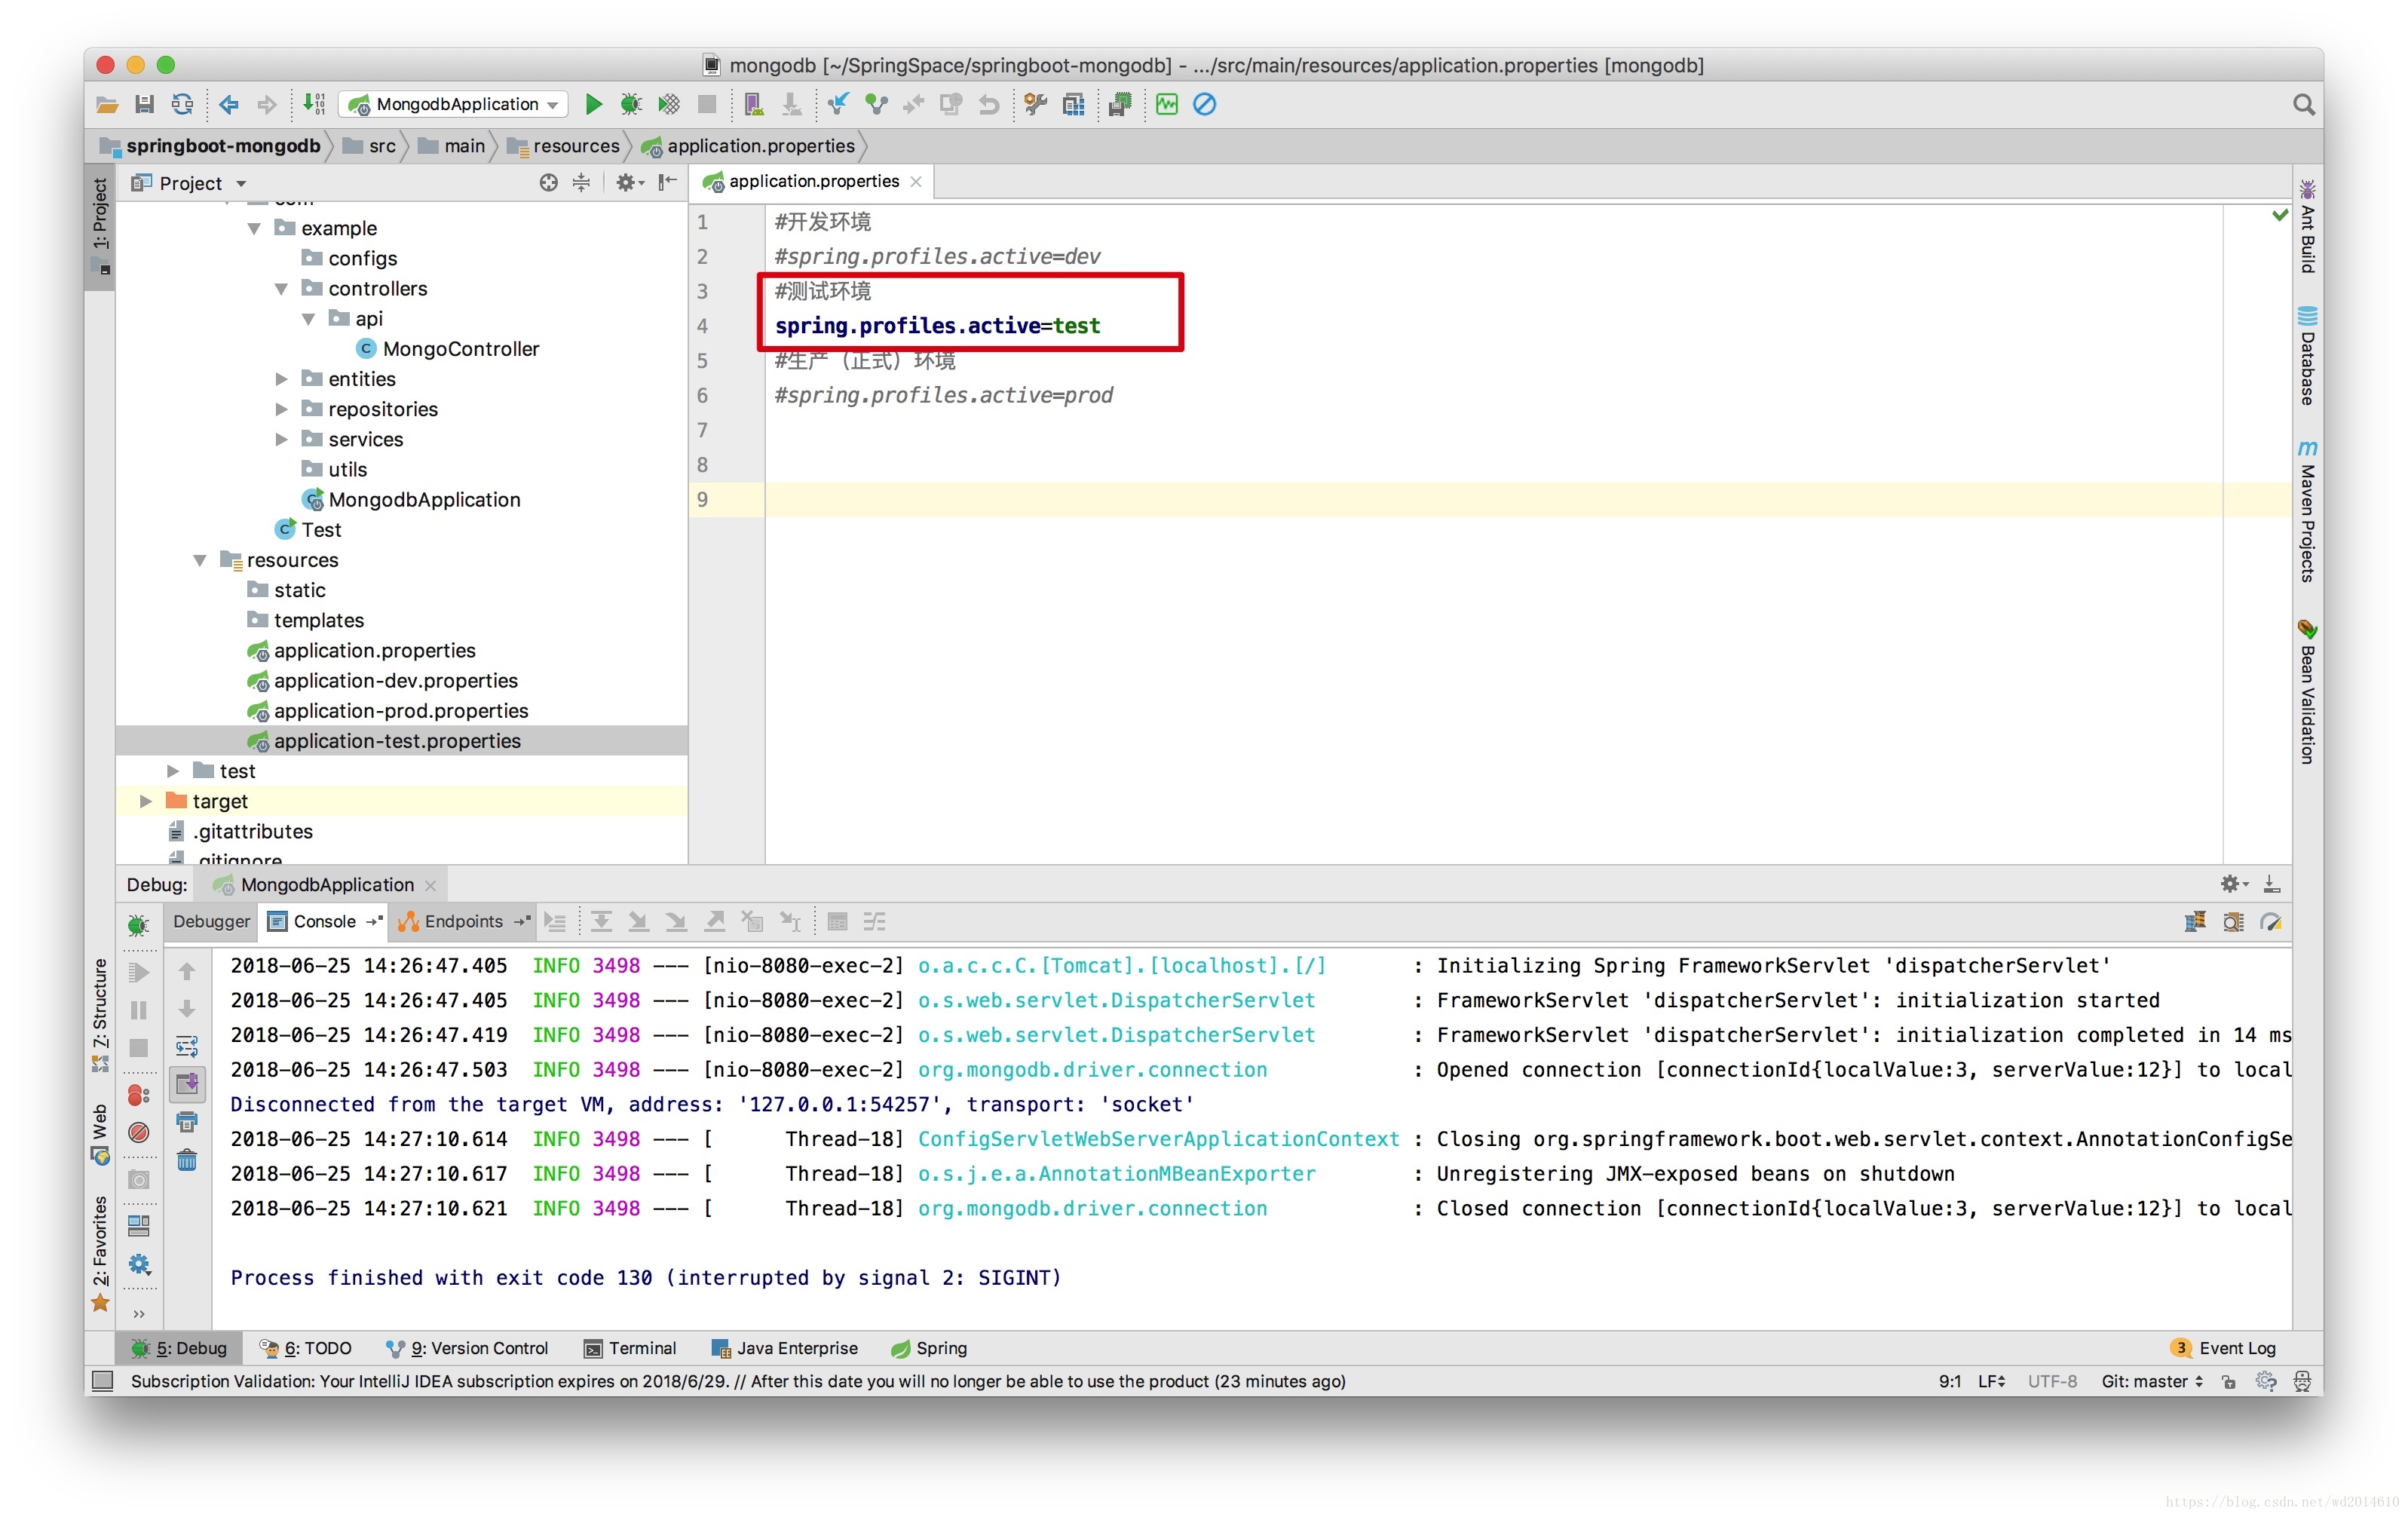Open the Event Log
Image resolution: width=2408 pixels, height=1517 pixels.
[x=2235, y=1348]
